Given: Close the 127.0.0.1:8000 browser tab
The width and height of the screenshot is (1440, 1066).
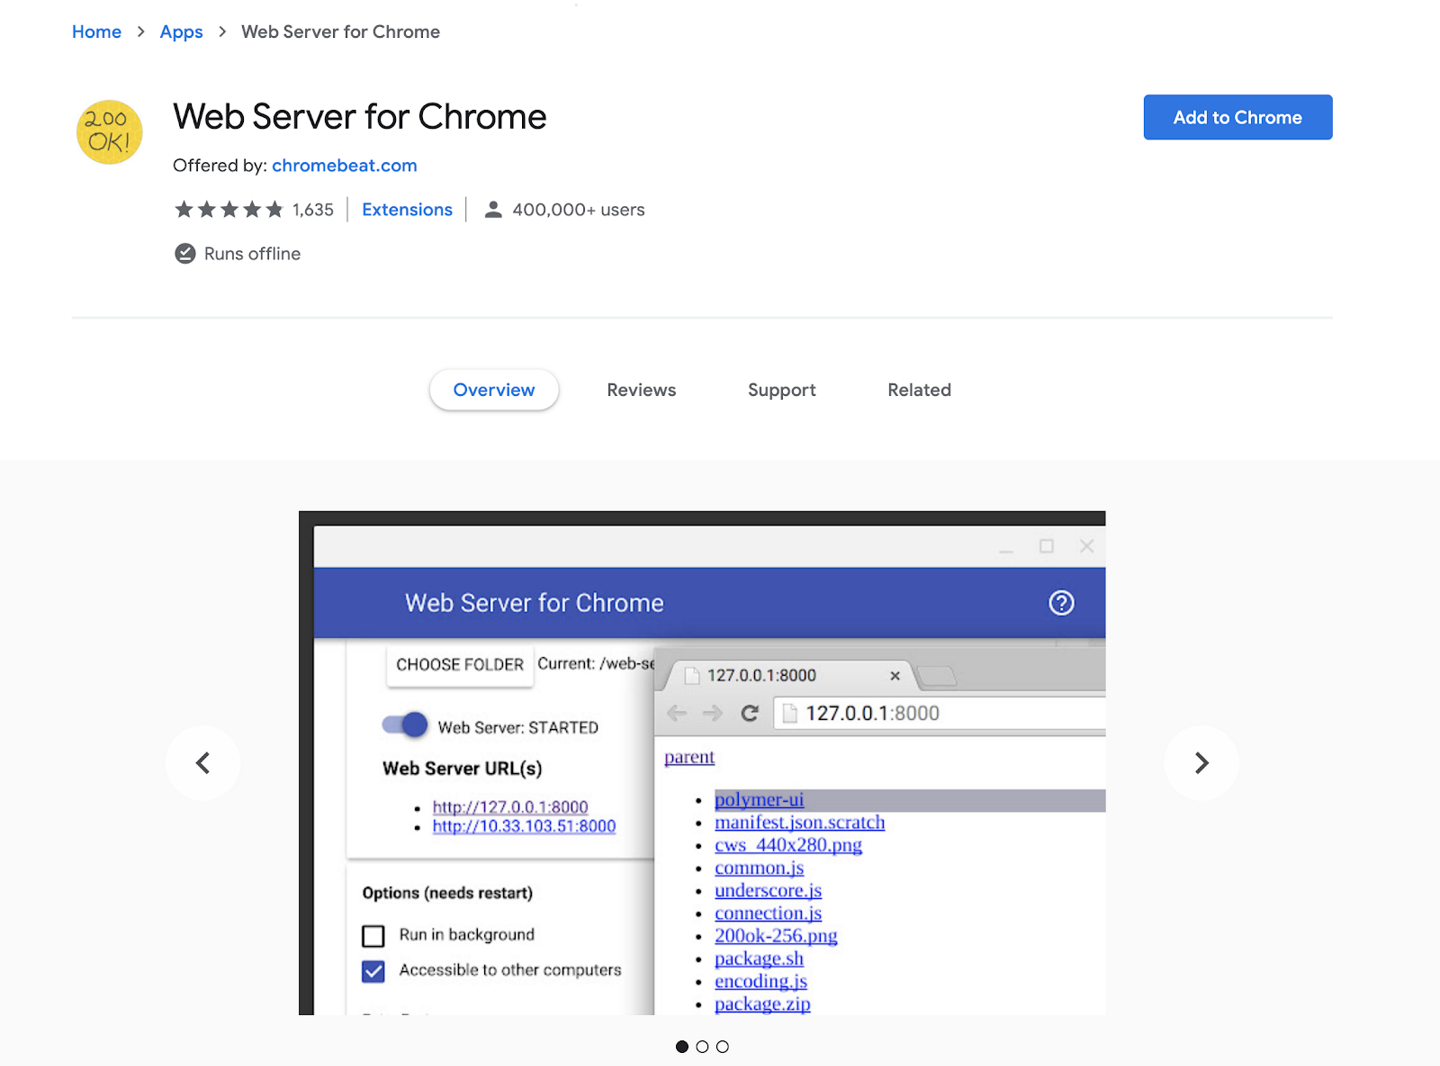Looking at the screenshot, I should point(895,676).
